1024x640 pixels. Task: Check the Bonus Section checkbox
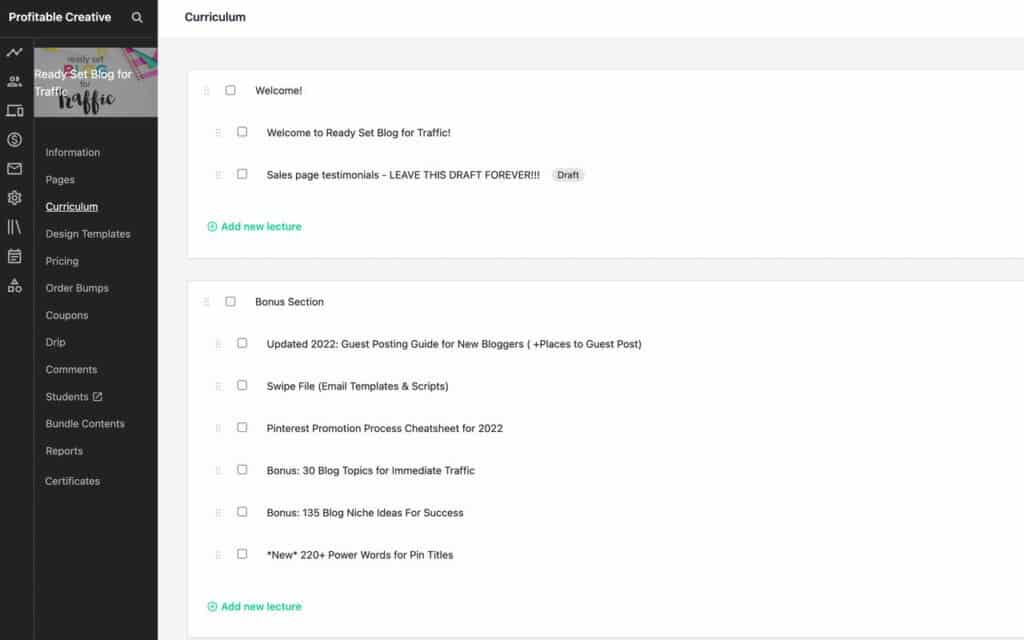(x=230, y=302)
